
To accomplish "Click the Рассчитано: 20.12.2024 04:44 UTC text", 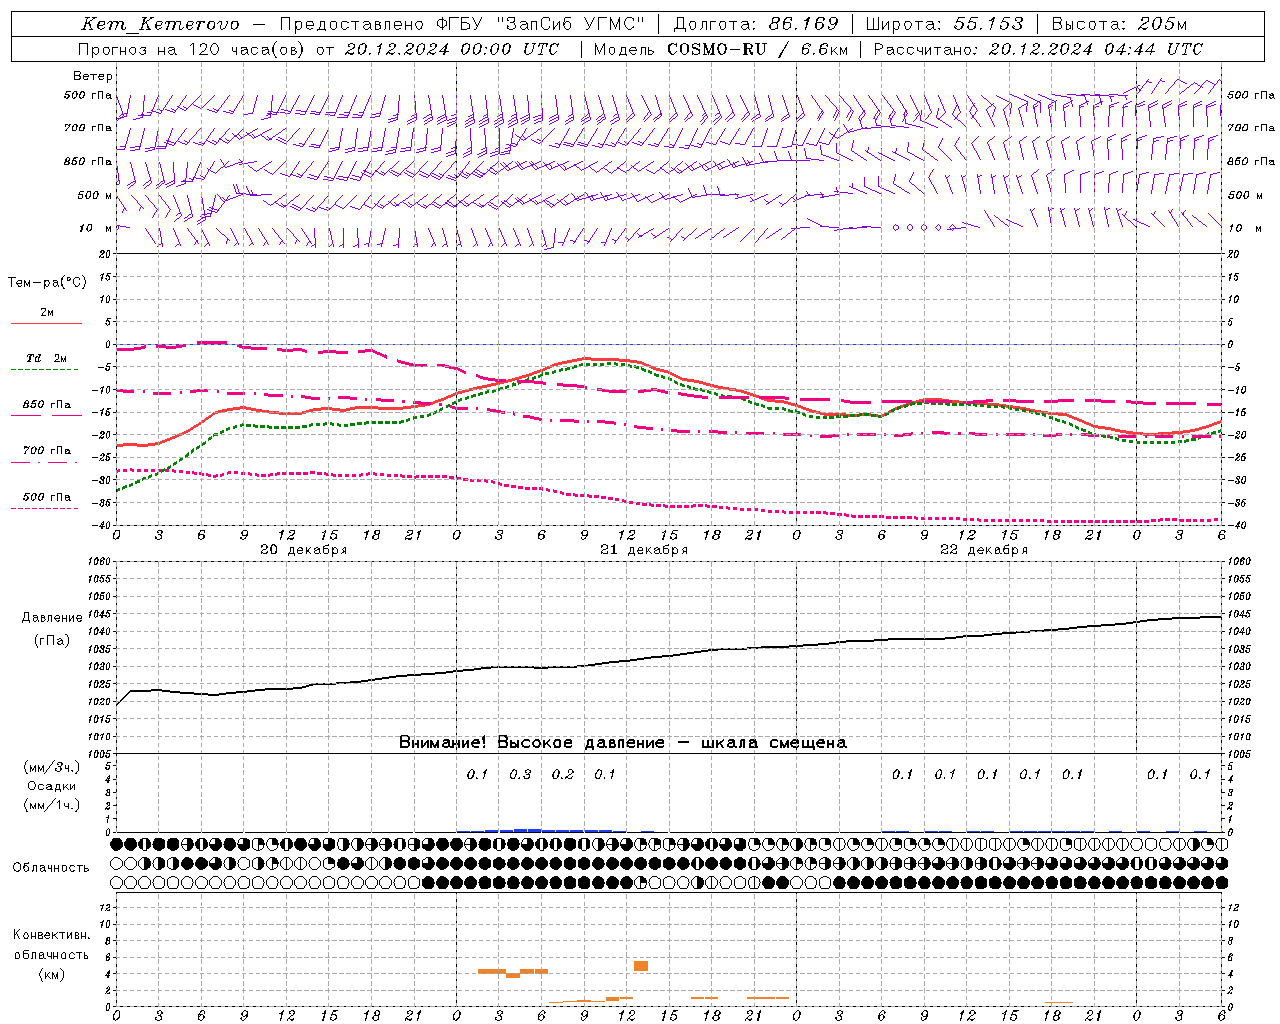I will pyautogui.click(x=1038, y=49).
